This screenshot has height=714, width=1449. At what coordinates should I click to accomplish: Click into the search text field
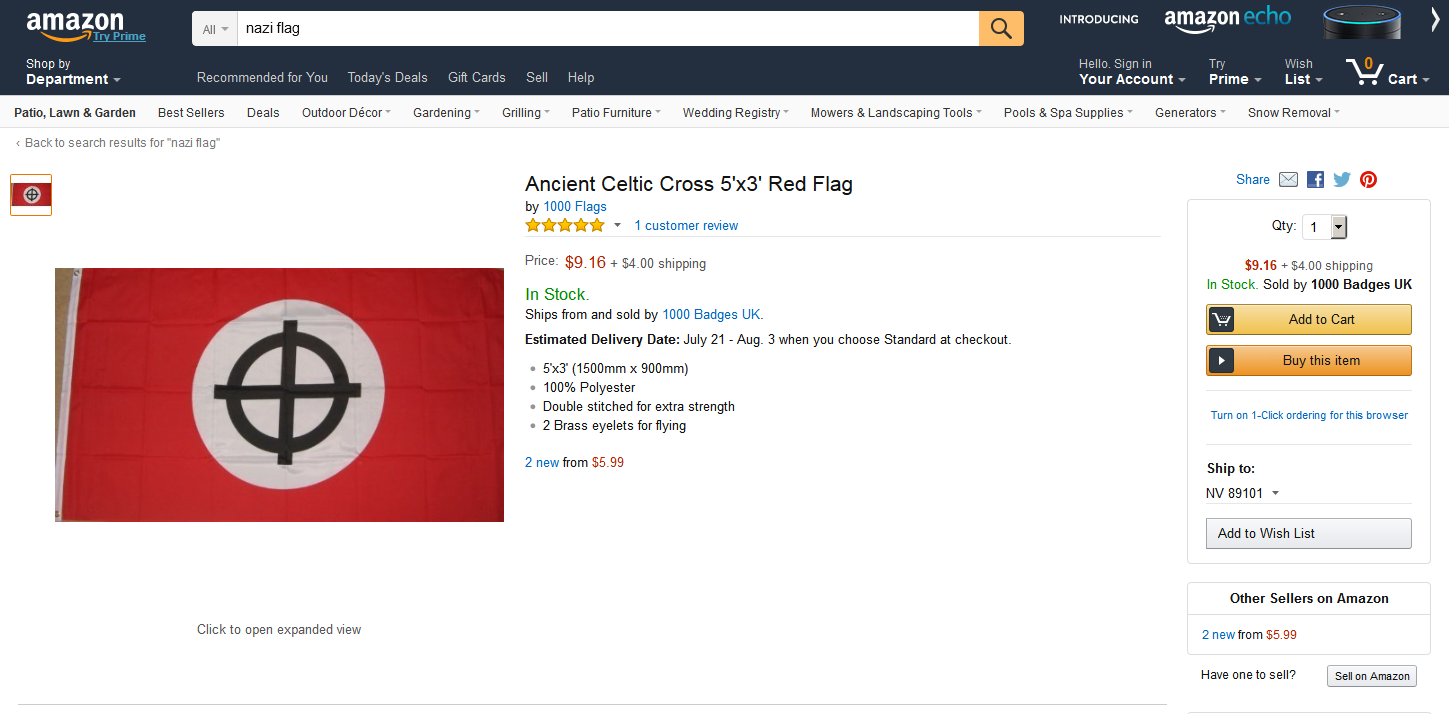pos(607,29)
